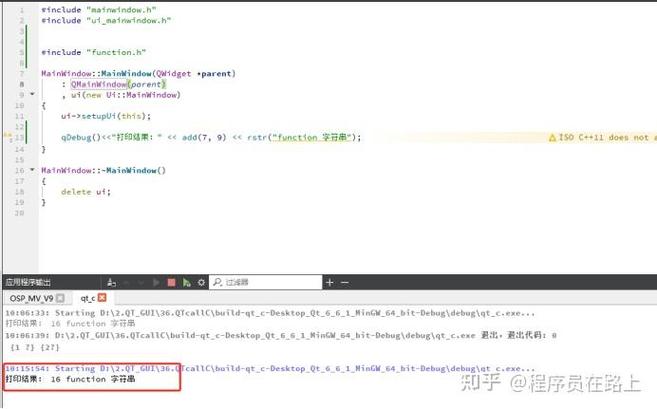Start debugging via the play-with-bug icon
The image size is (657, 409).
[187, 283]
